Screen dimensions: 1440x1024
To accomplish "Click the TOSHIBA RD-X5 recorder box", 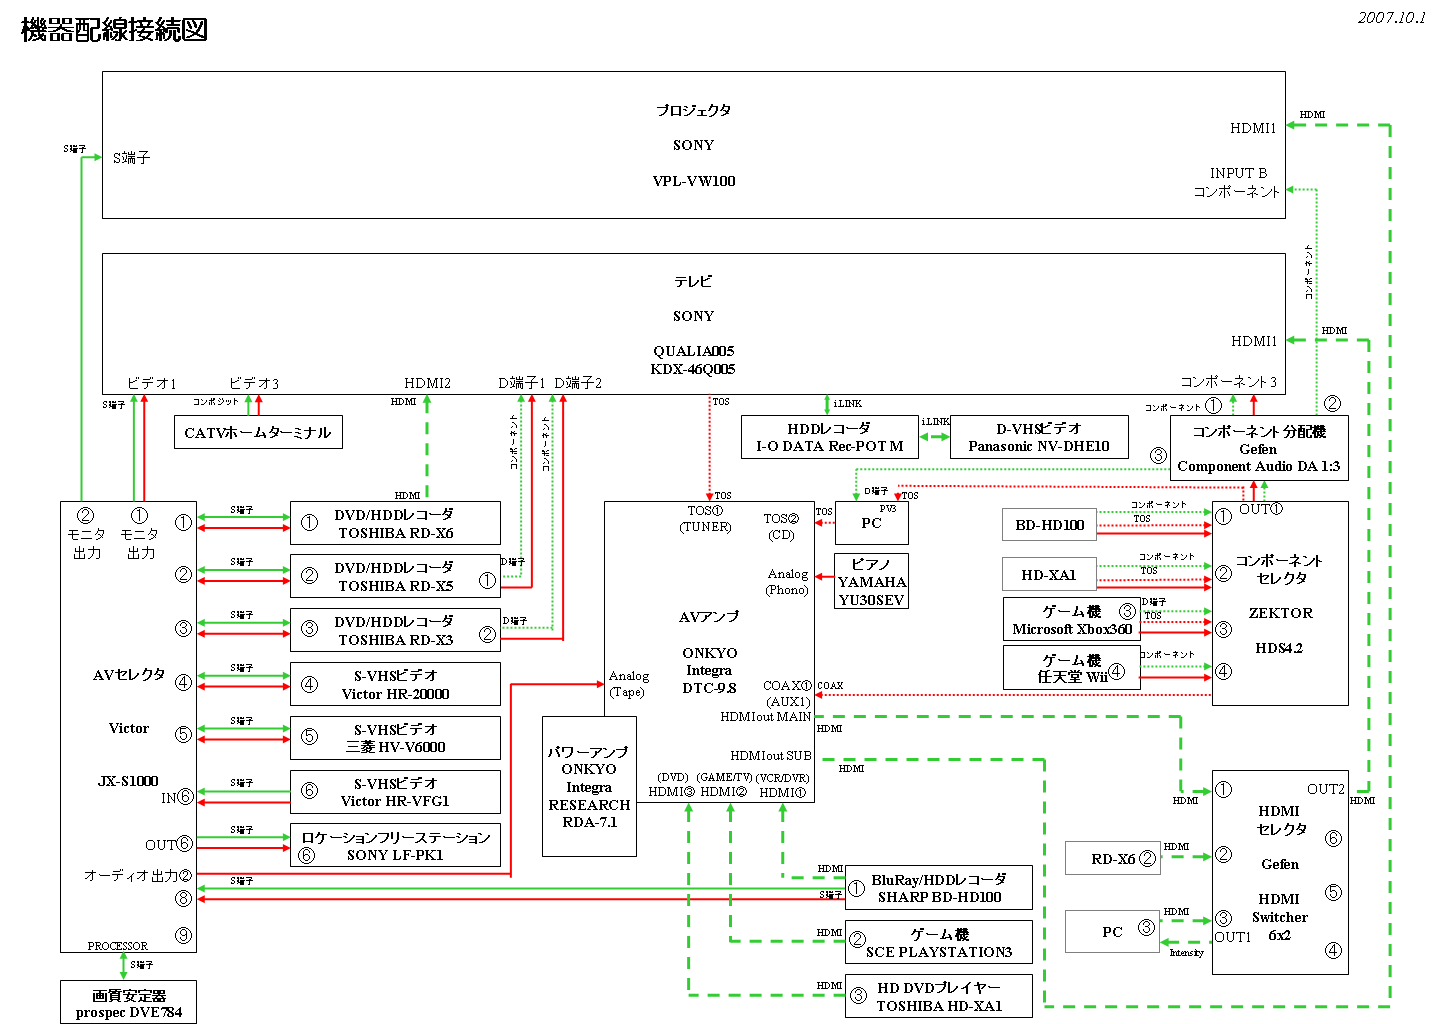I will click(x=395, y=576).
